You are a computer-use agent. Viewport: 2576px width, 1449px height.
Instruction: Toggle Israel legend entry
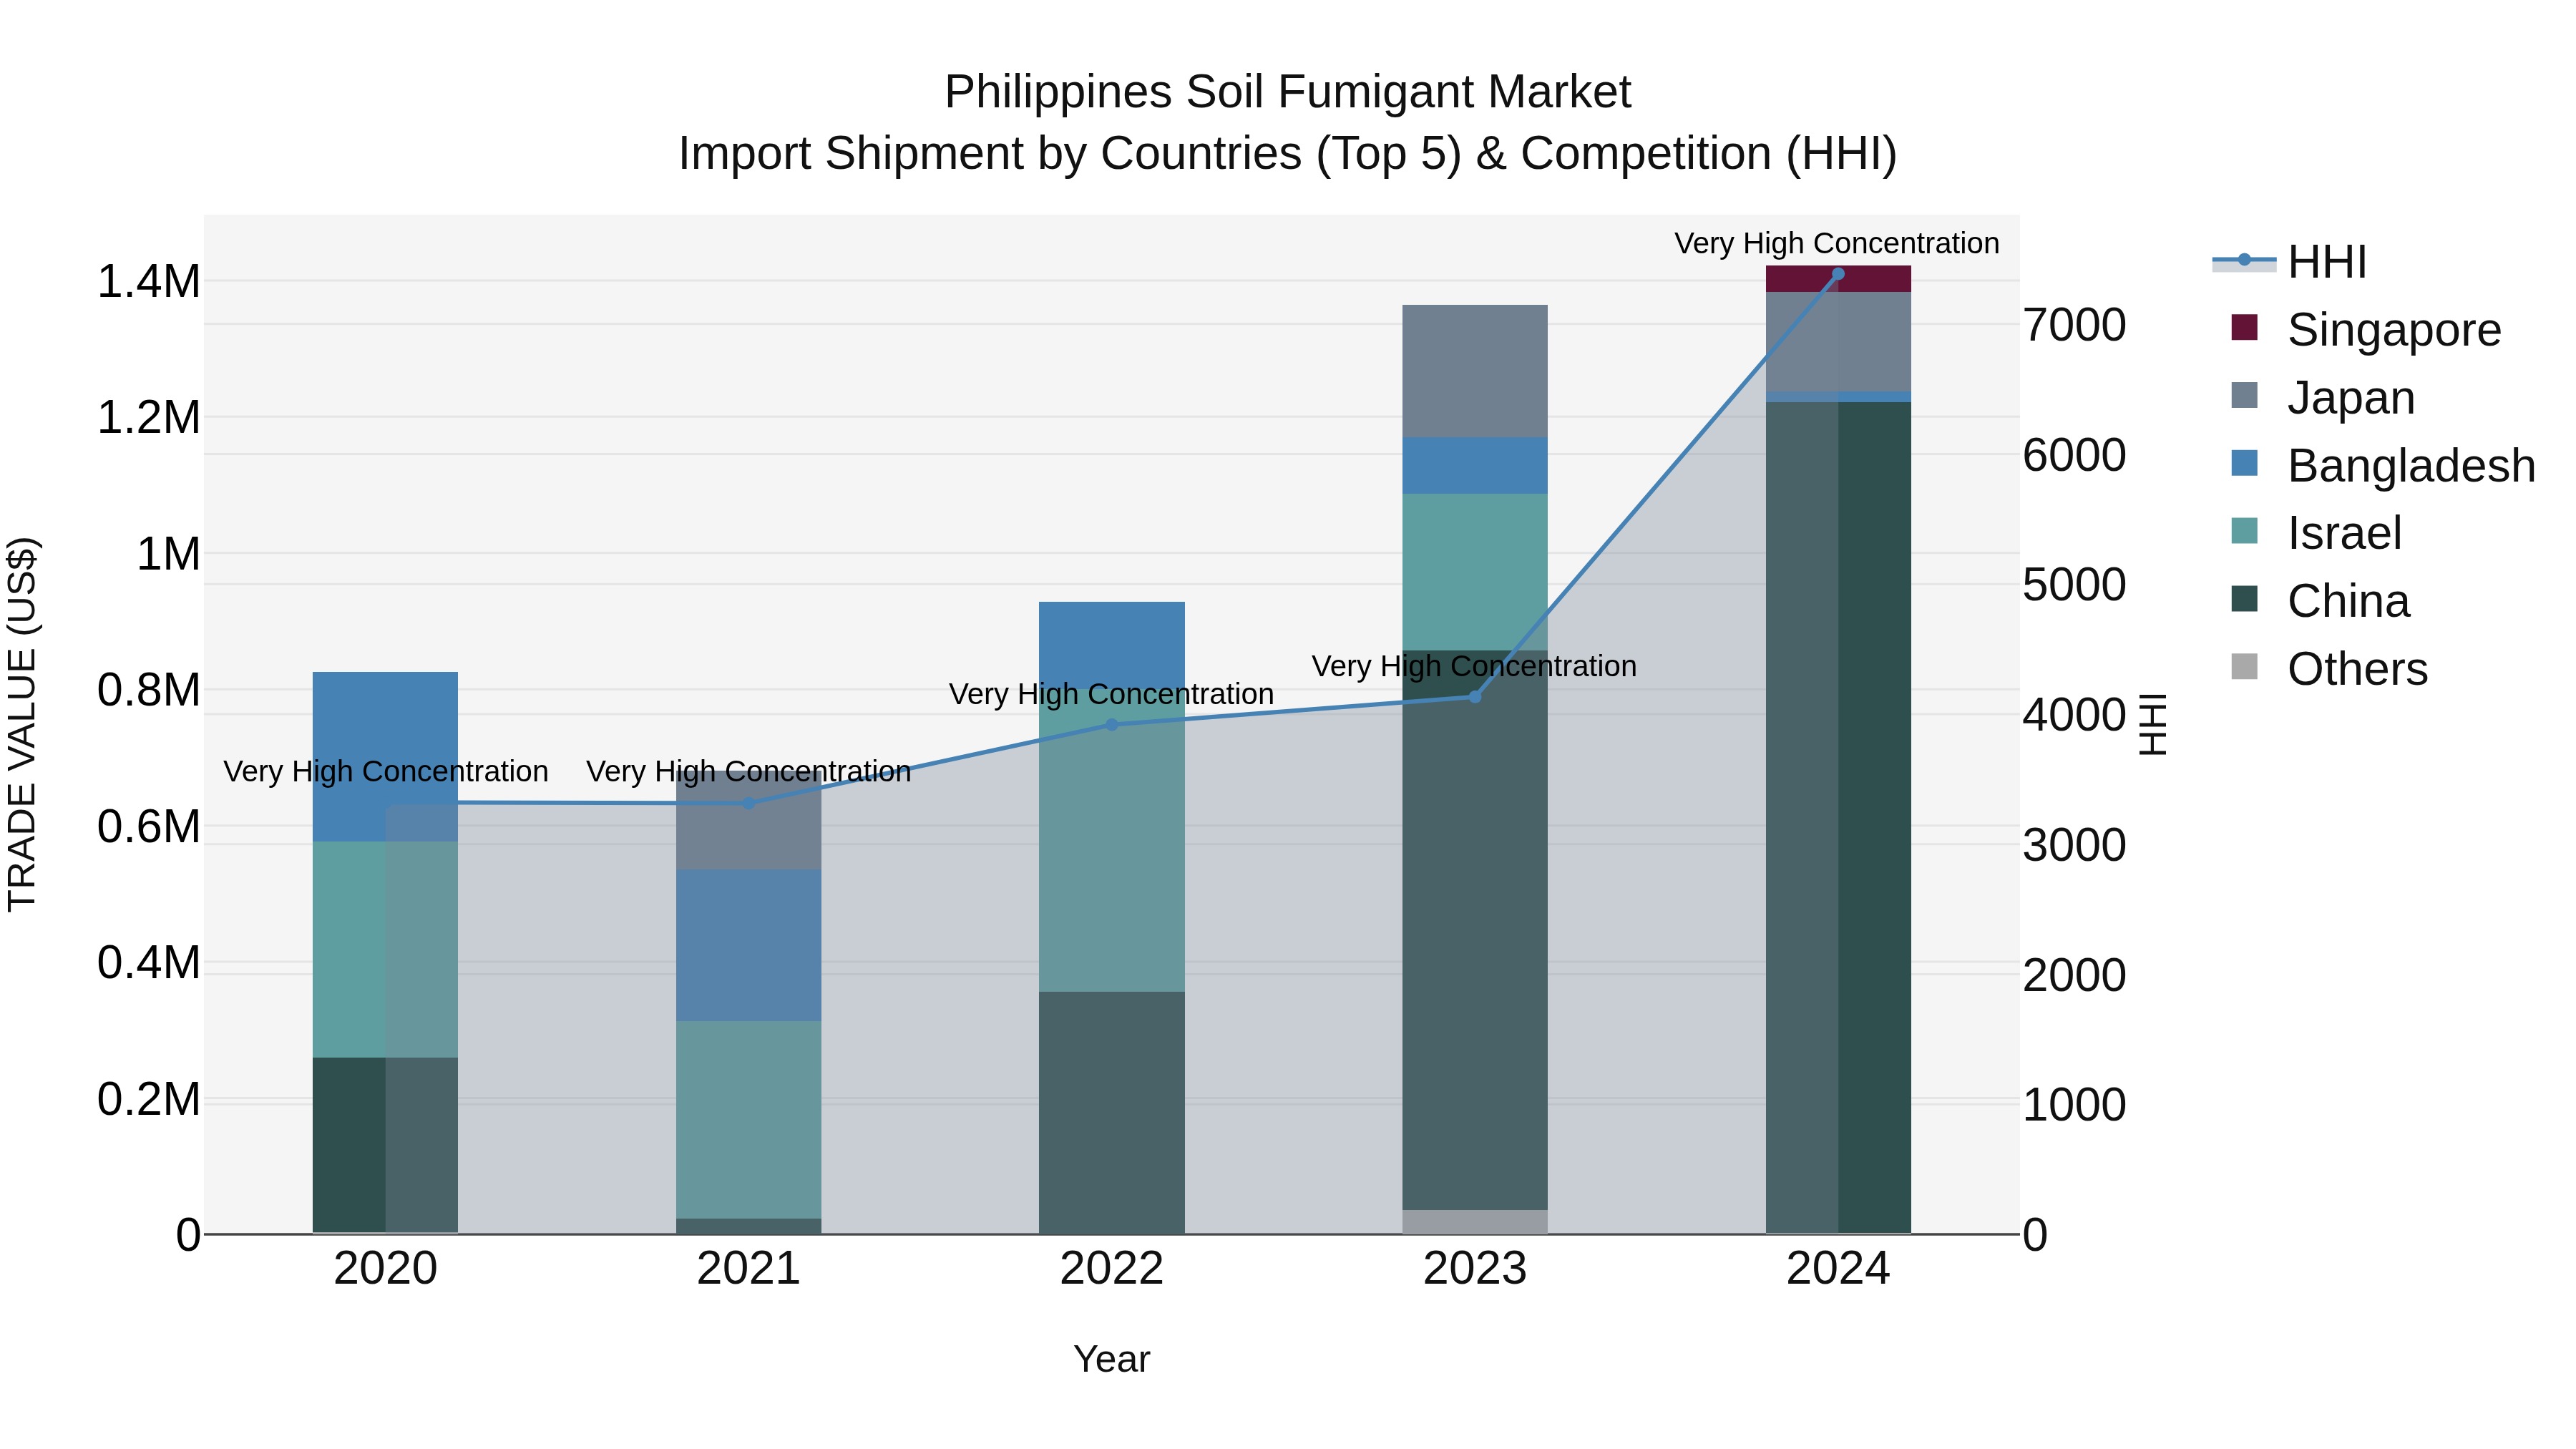click(x=2316, y=532)
